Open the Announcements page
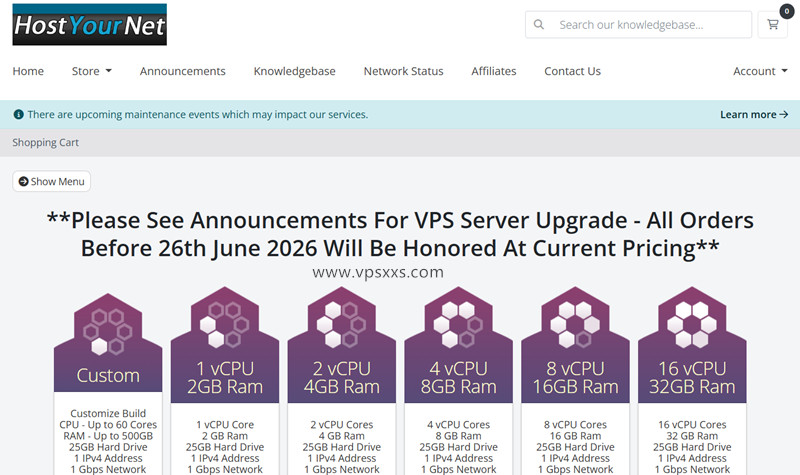Screen dimensions: 800x475 tap(183, 71)
